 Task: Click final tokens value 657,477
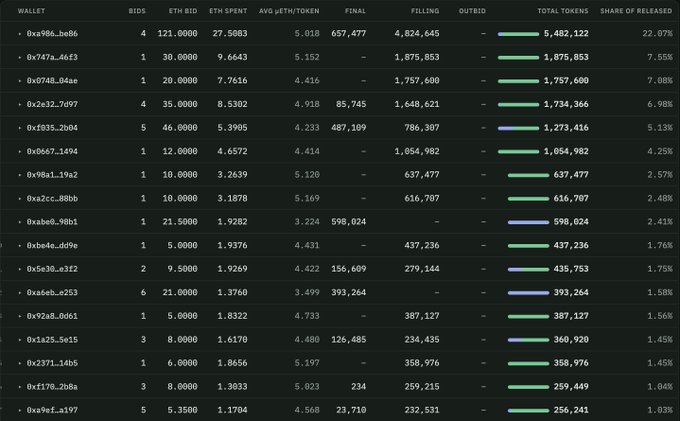[349, 33]
